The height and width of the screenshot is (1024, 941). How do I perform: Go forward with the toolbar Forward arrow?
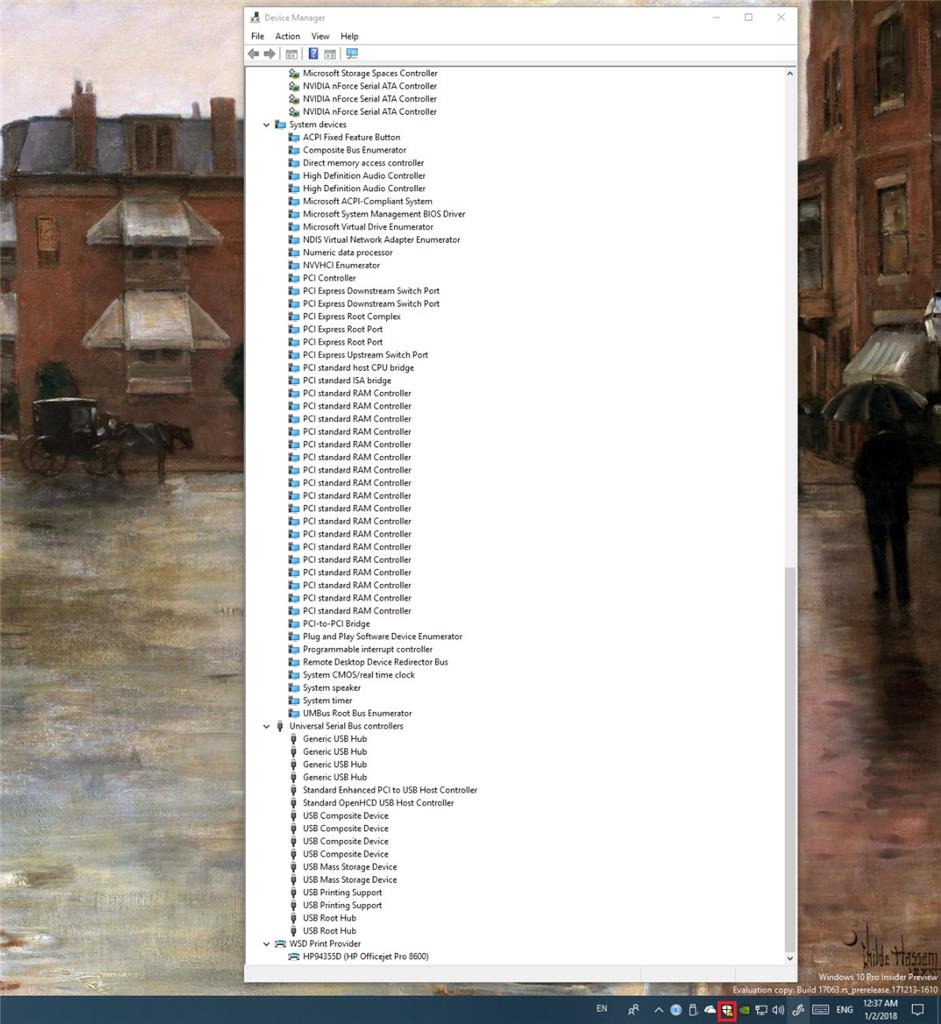(269, 54)
